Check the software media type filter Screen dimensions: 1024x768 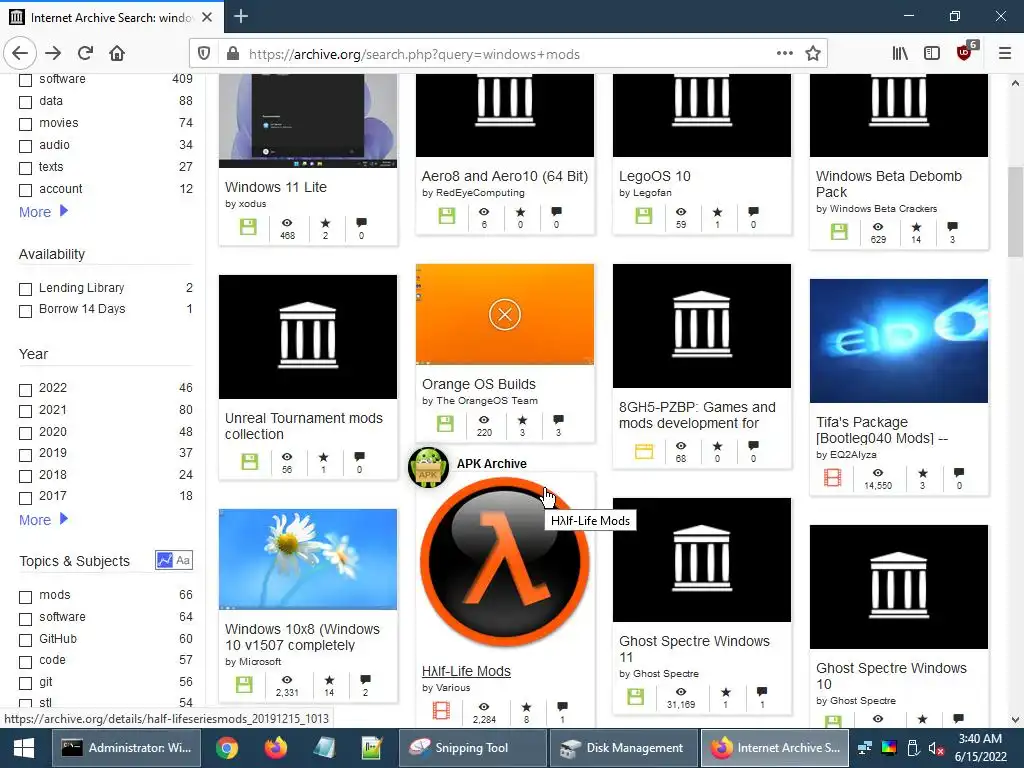pyautogui.click(x=25, y=80)
